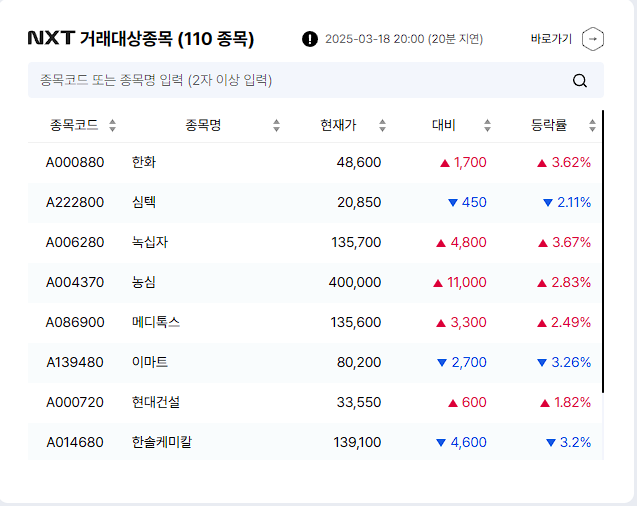Select stock code A014680
The image size is (637, 506).
tap(75, 442)
